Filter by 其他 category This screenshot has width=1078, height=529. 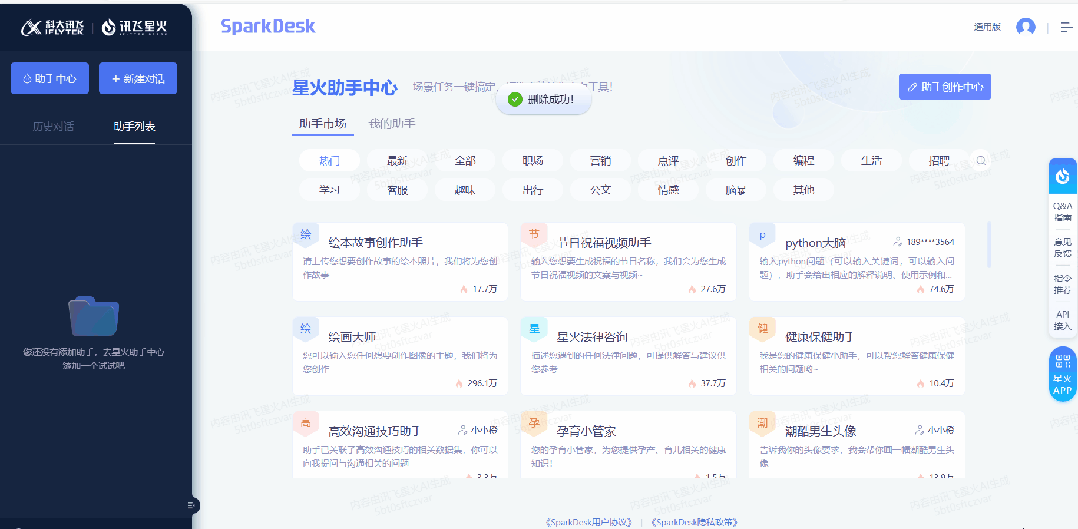[804, 190]
